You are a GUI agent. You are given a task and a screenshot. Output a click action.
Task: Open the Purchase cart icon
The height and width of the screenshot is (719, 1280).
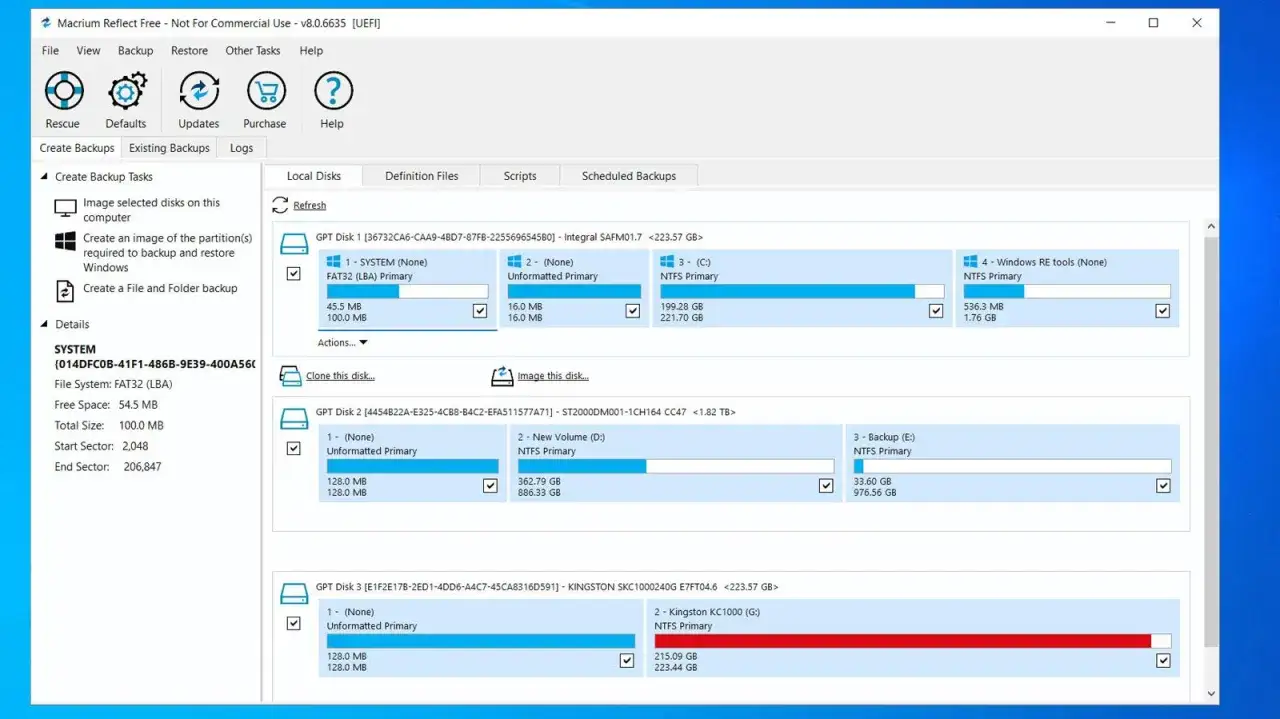click(x=265, y=91)
